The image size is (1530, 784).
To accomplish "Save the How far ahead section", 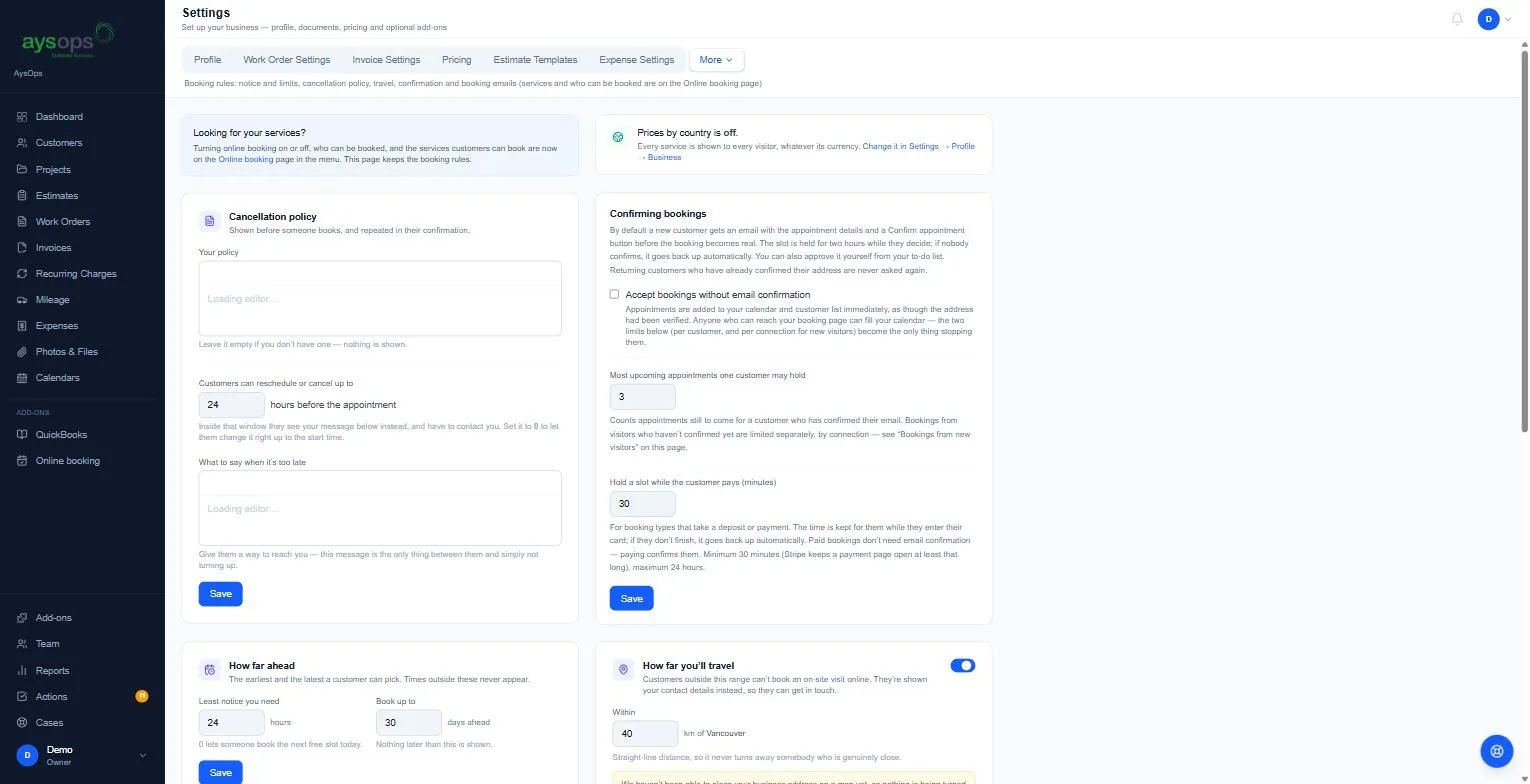I will pyautogui.click(x=221, y=772).
